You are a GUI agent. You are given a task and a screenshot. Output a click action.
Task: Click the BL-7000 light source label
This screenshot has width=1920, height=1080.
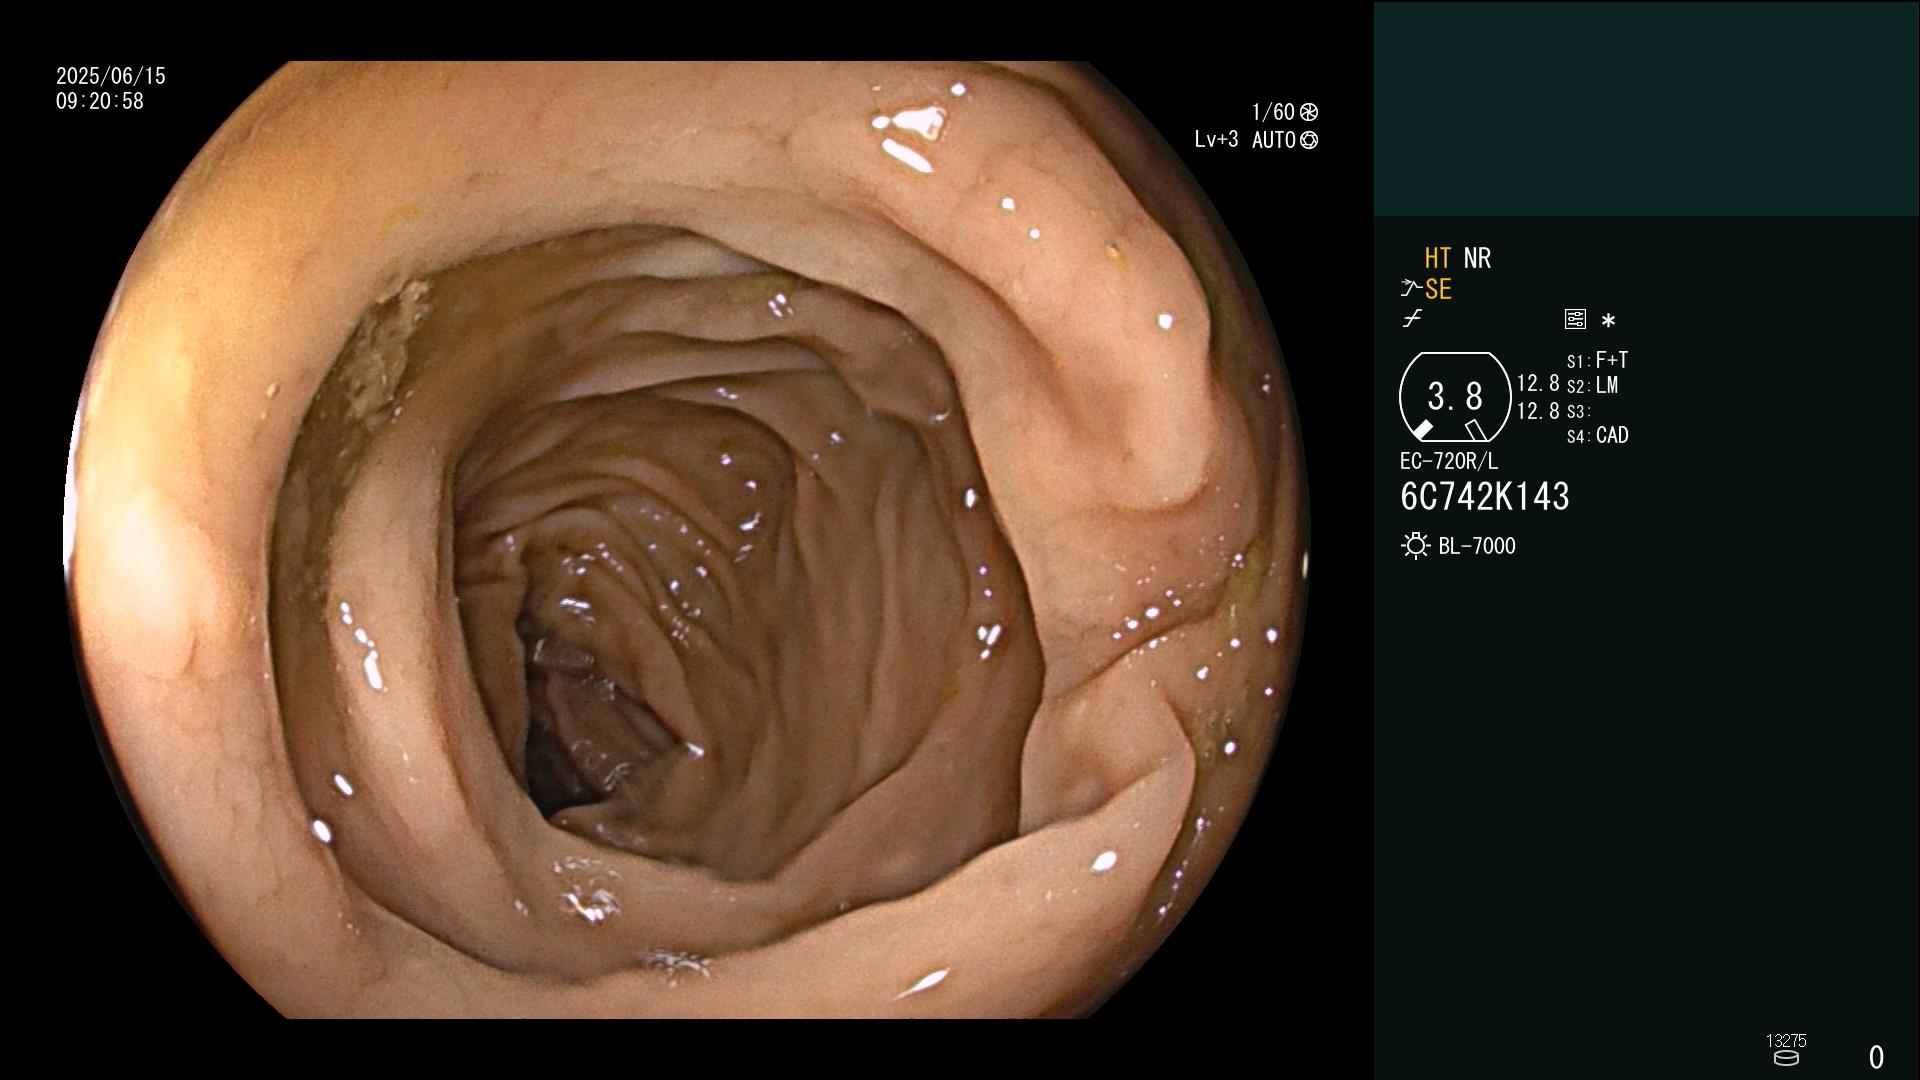pyautogui.click(x=1477, y=546)
